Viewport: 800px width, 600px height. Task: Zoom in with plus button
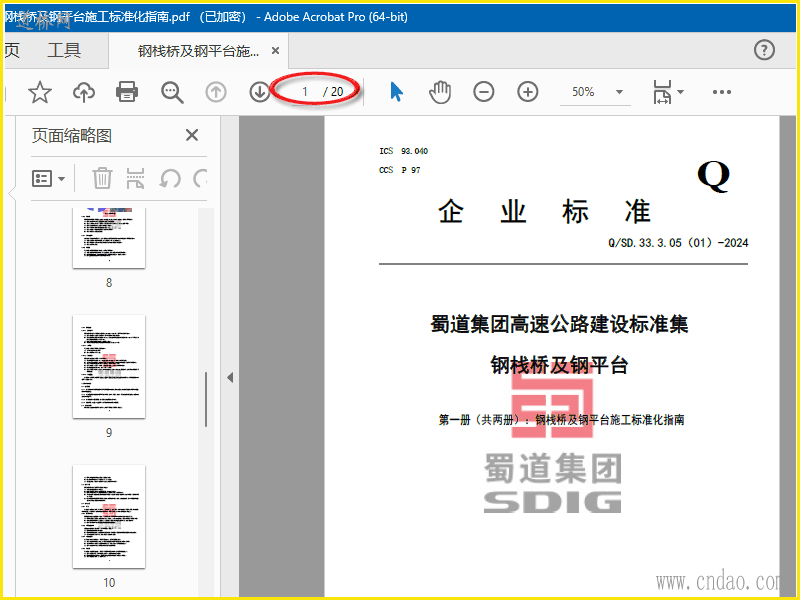(x=528, y=92)
